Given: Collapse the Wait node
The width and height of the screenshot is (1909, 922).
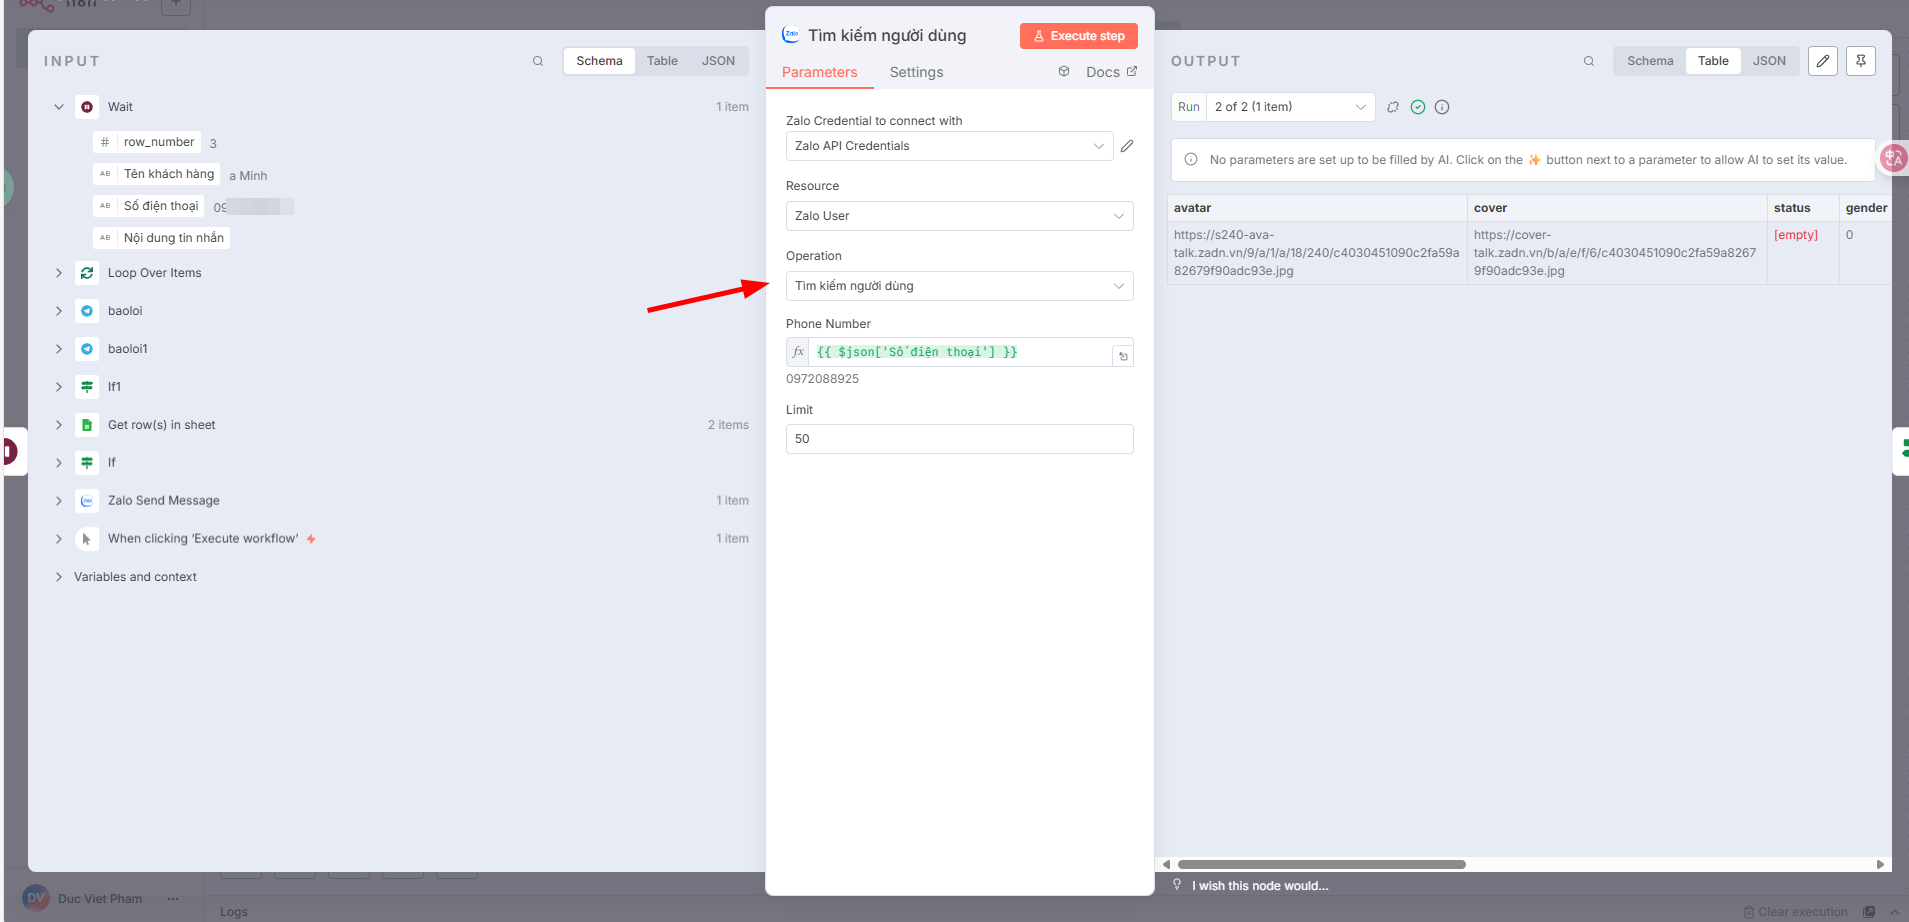Looking at the screenshot, I should click(59, 107).
